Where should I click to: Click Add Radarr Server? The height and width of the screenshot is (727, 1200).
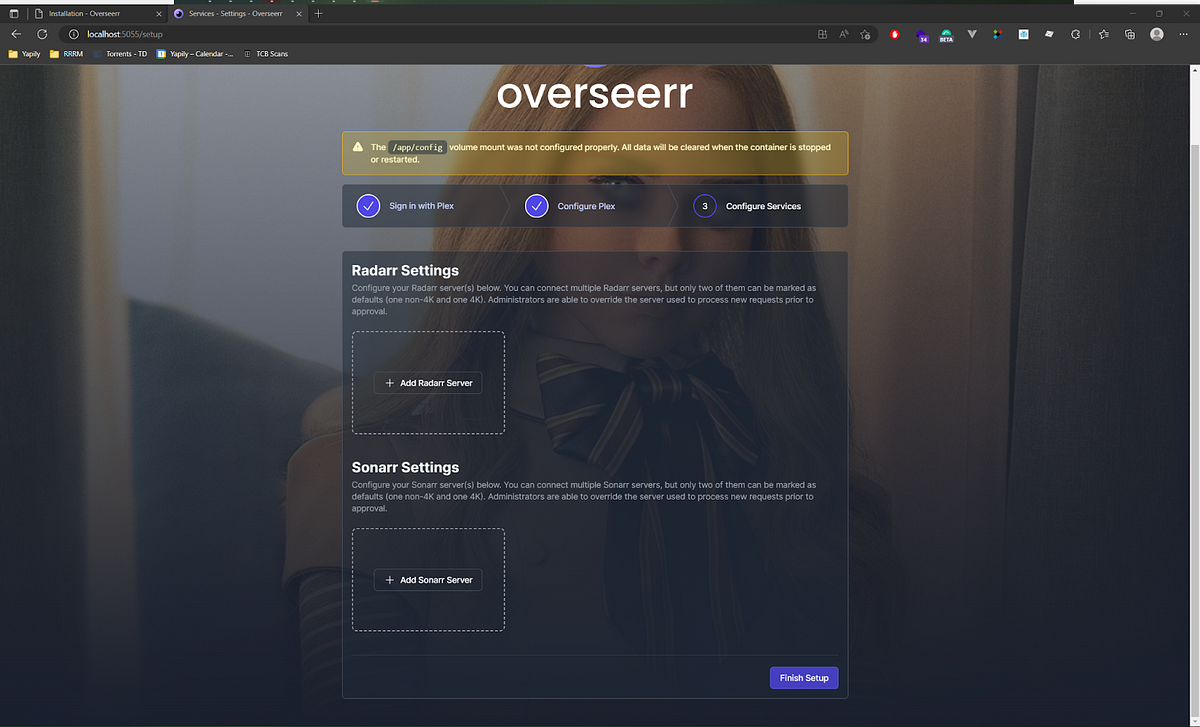click(428, 382)
